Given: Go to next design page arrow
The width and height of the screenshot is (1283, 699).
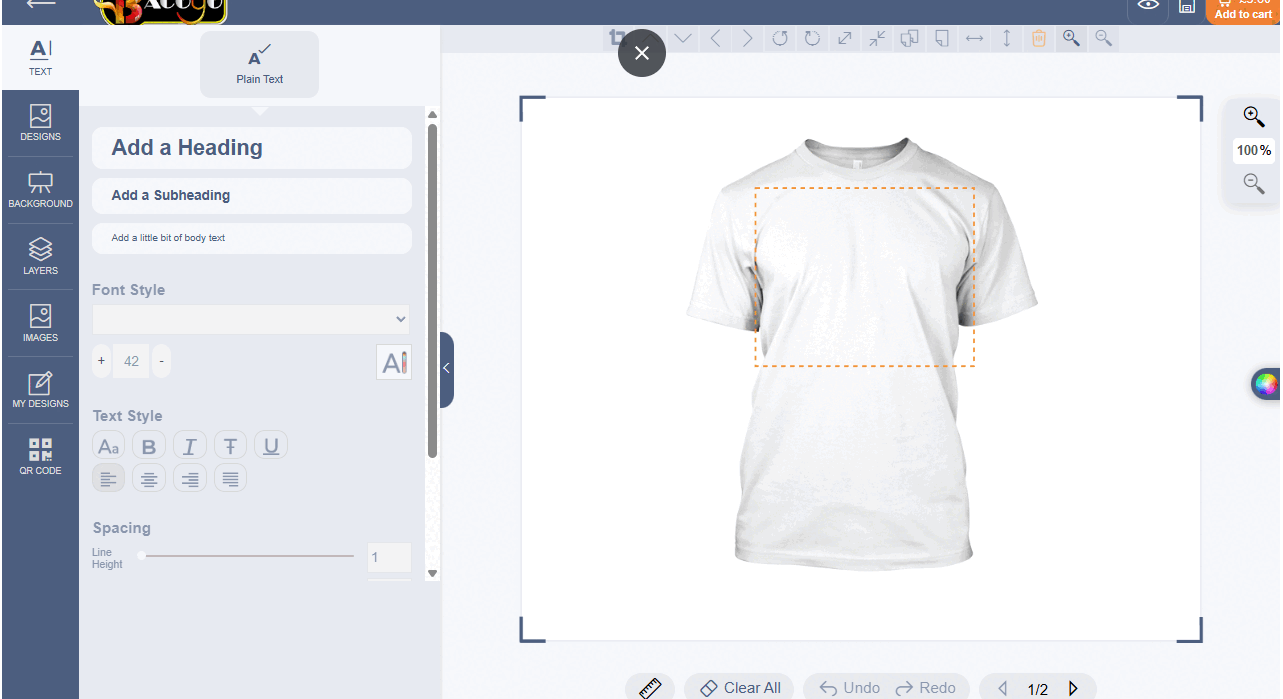Looking at the screenshot, I should pyautogui.click(x=1073, y=688).
